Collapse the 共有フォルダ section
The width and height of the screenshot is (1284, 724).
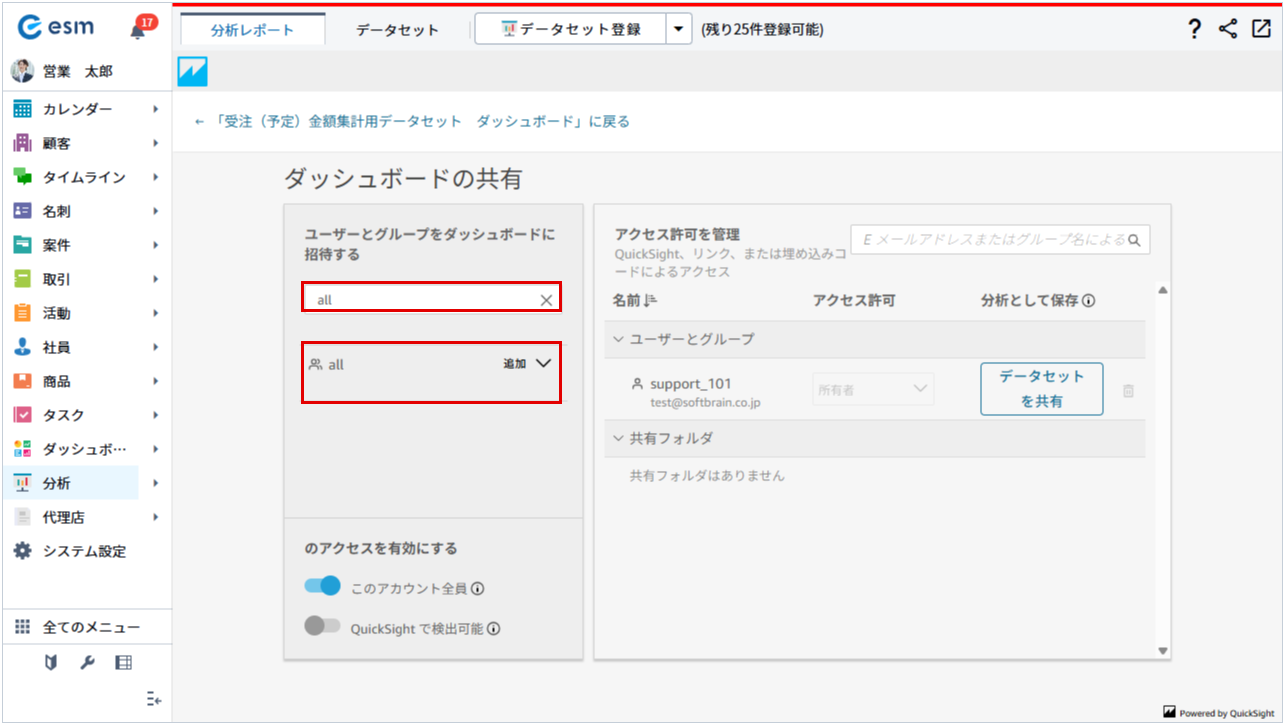pyautogui.click(x=619, y=438)
